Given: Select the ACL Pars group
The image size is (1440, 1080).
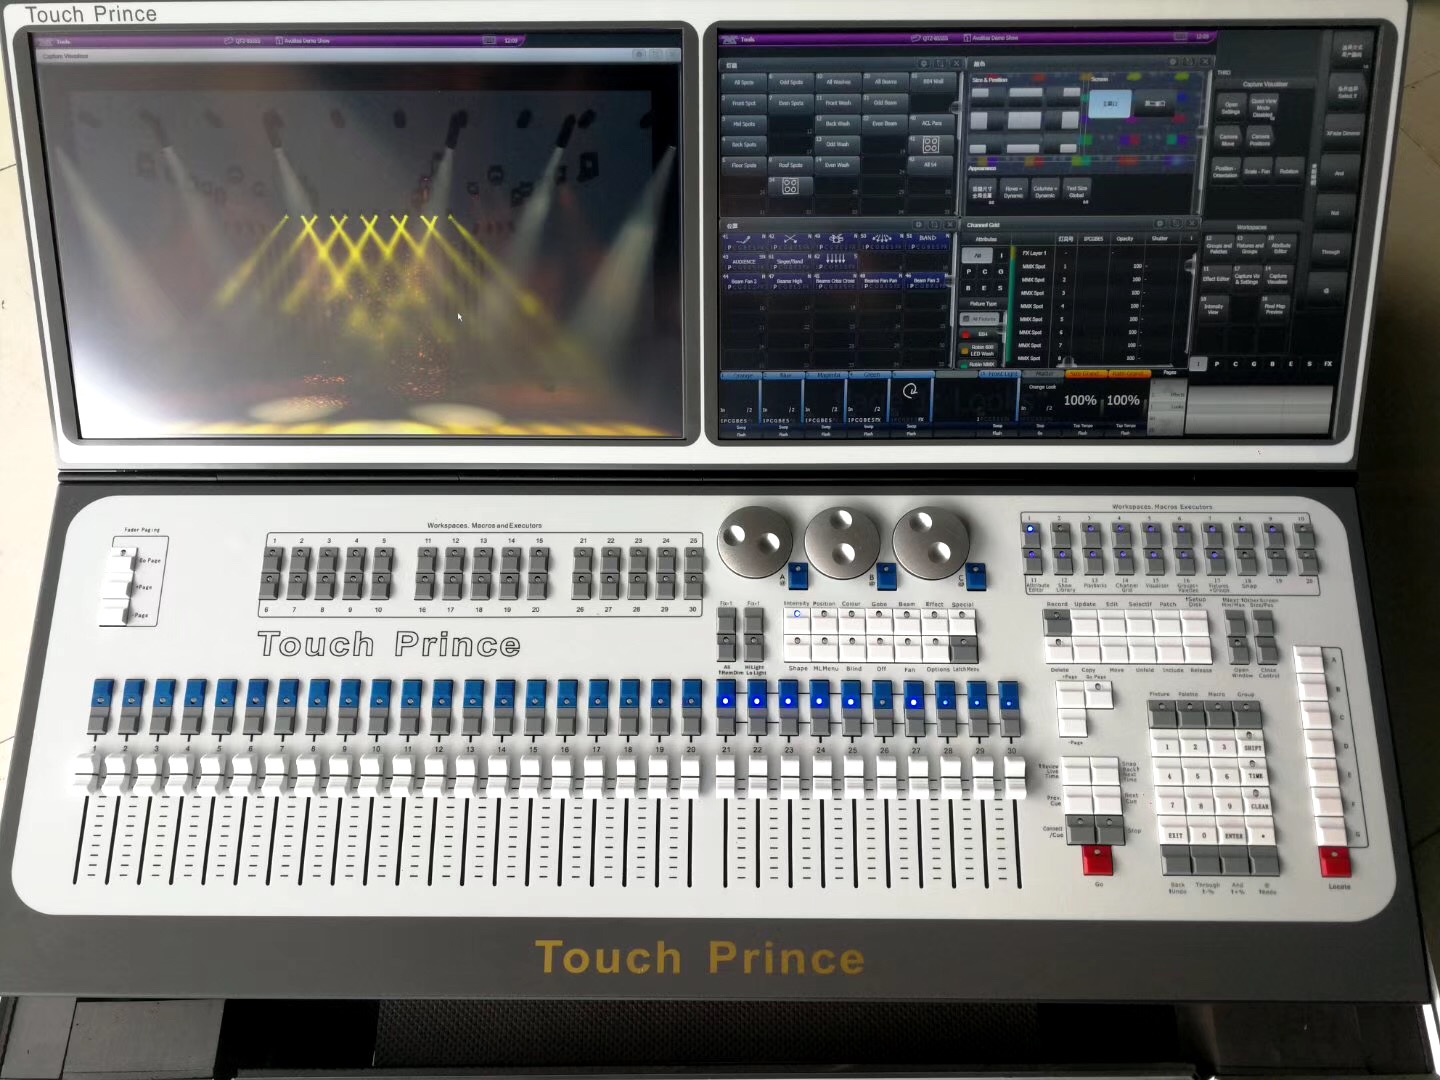Looking at the screenshot, I should [931, 124].
